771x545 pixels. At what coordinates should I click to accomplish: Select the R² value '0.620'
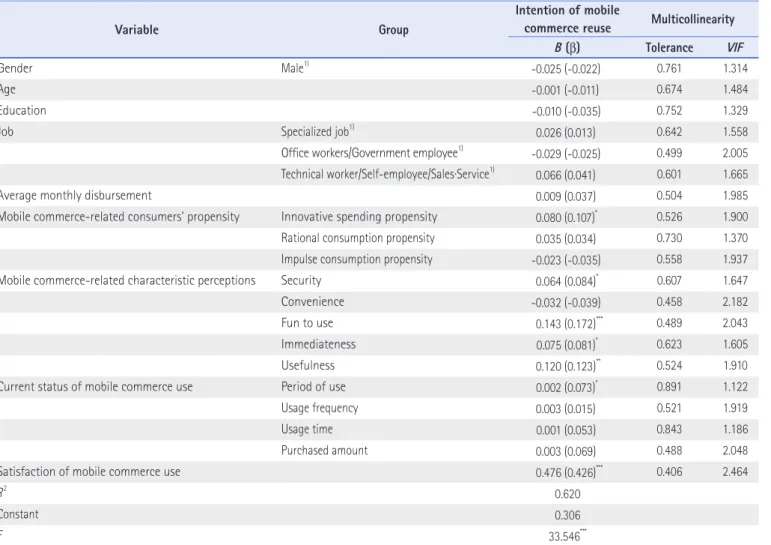coord(567,494)
